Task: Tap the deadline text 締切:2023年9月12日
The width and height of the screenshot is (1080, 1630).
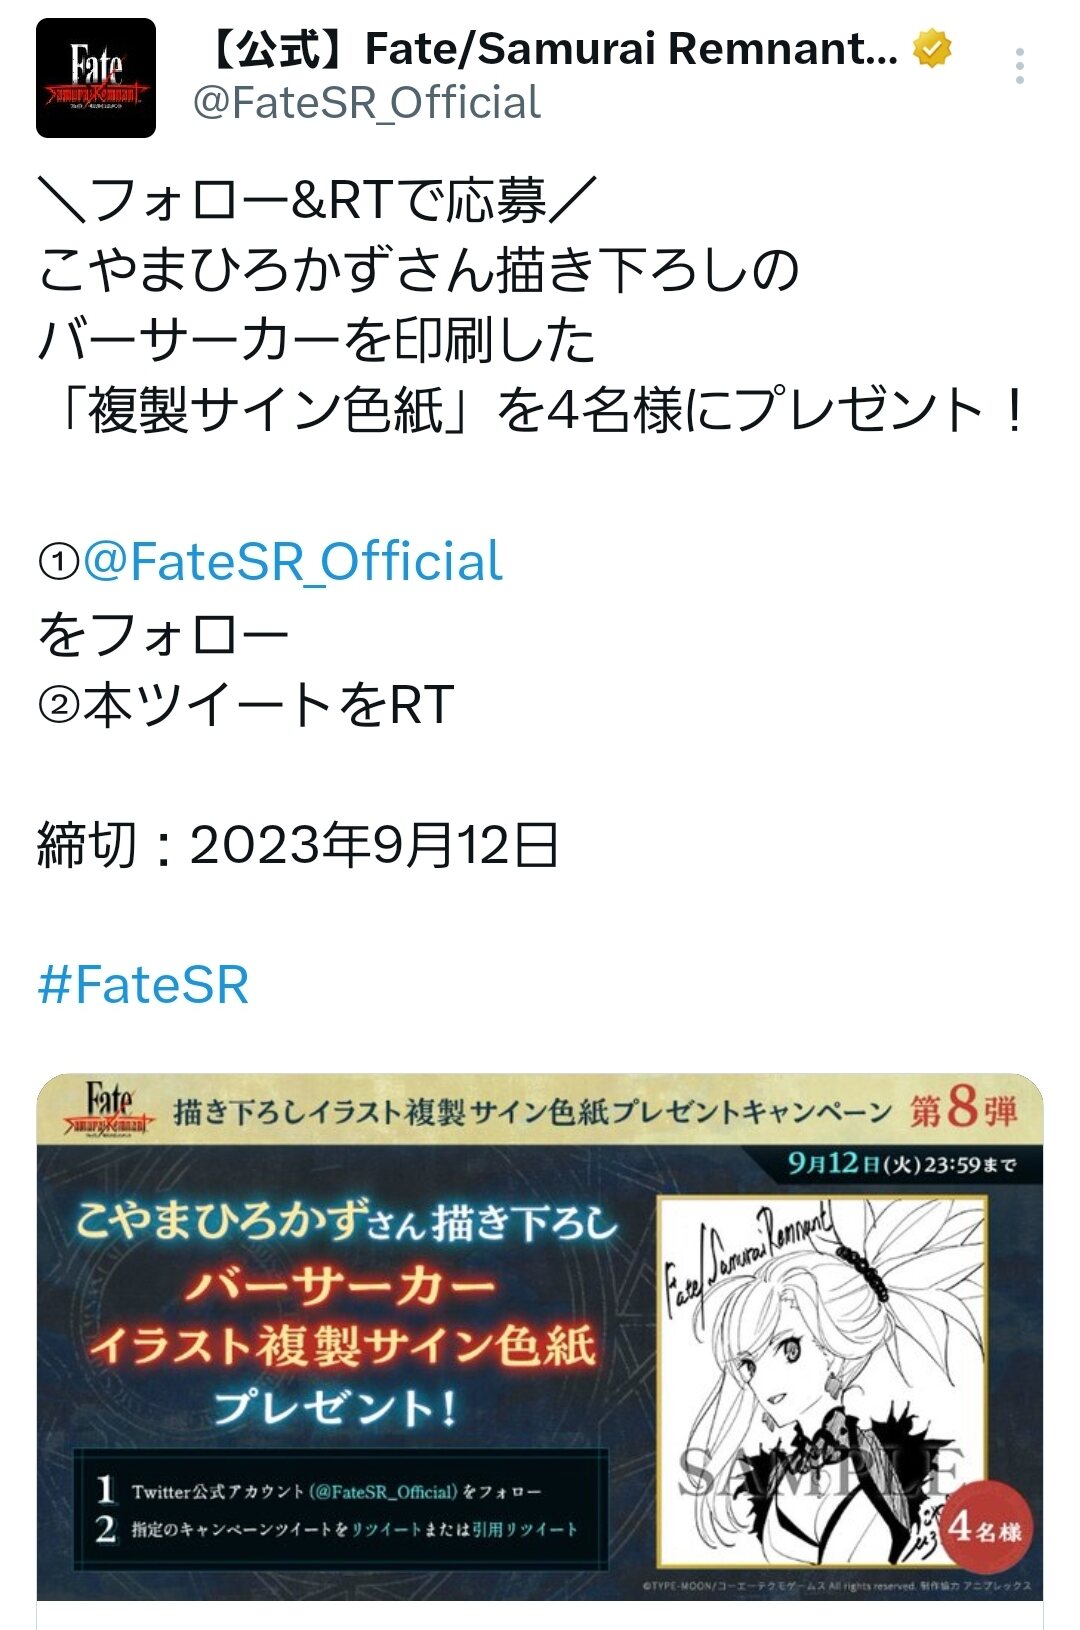Action: (298, 845)
